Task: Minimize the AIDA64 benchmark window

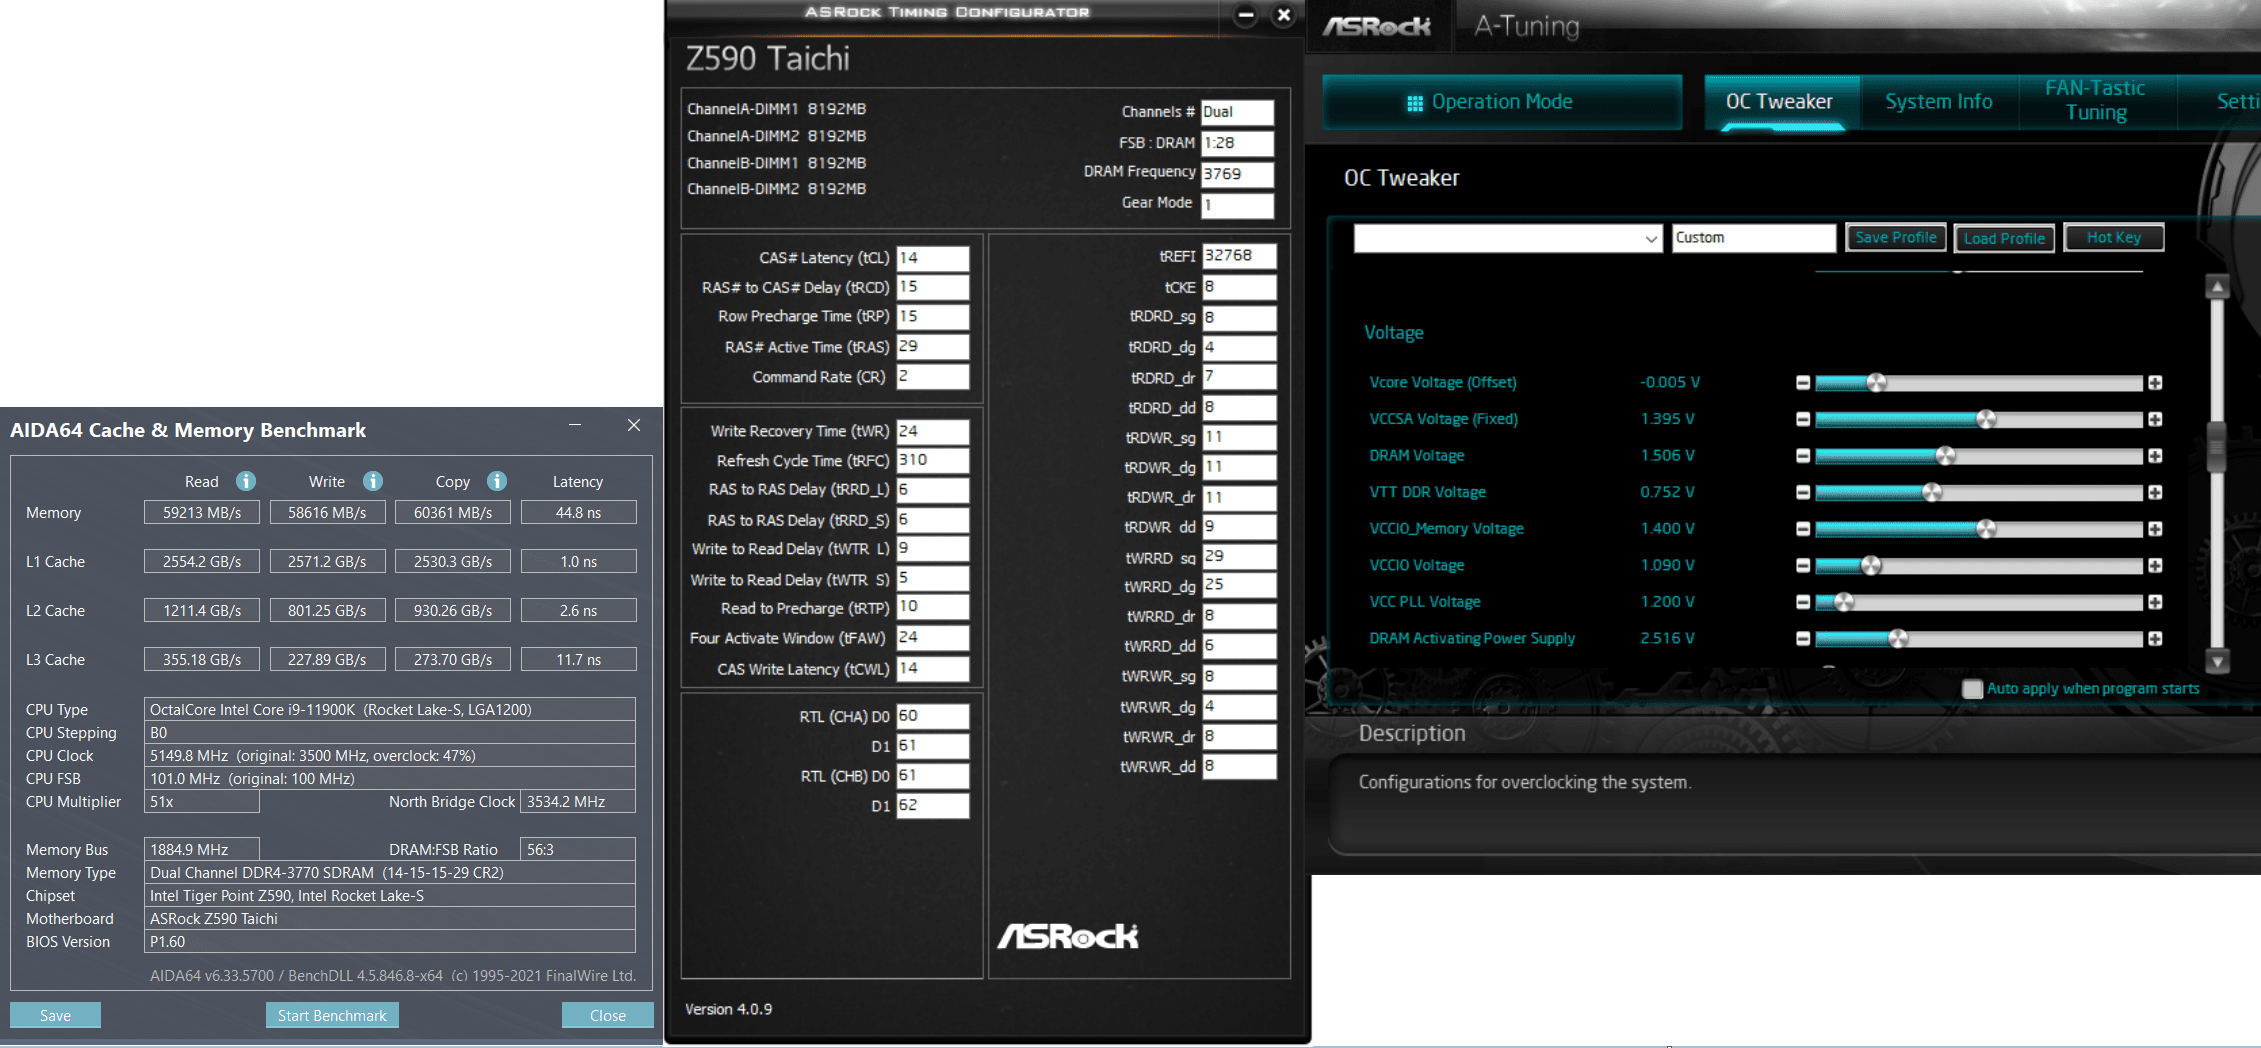Action: [575, 425]
